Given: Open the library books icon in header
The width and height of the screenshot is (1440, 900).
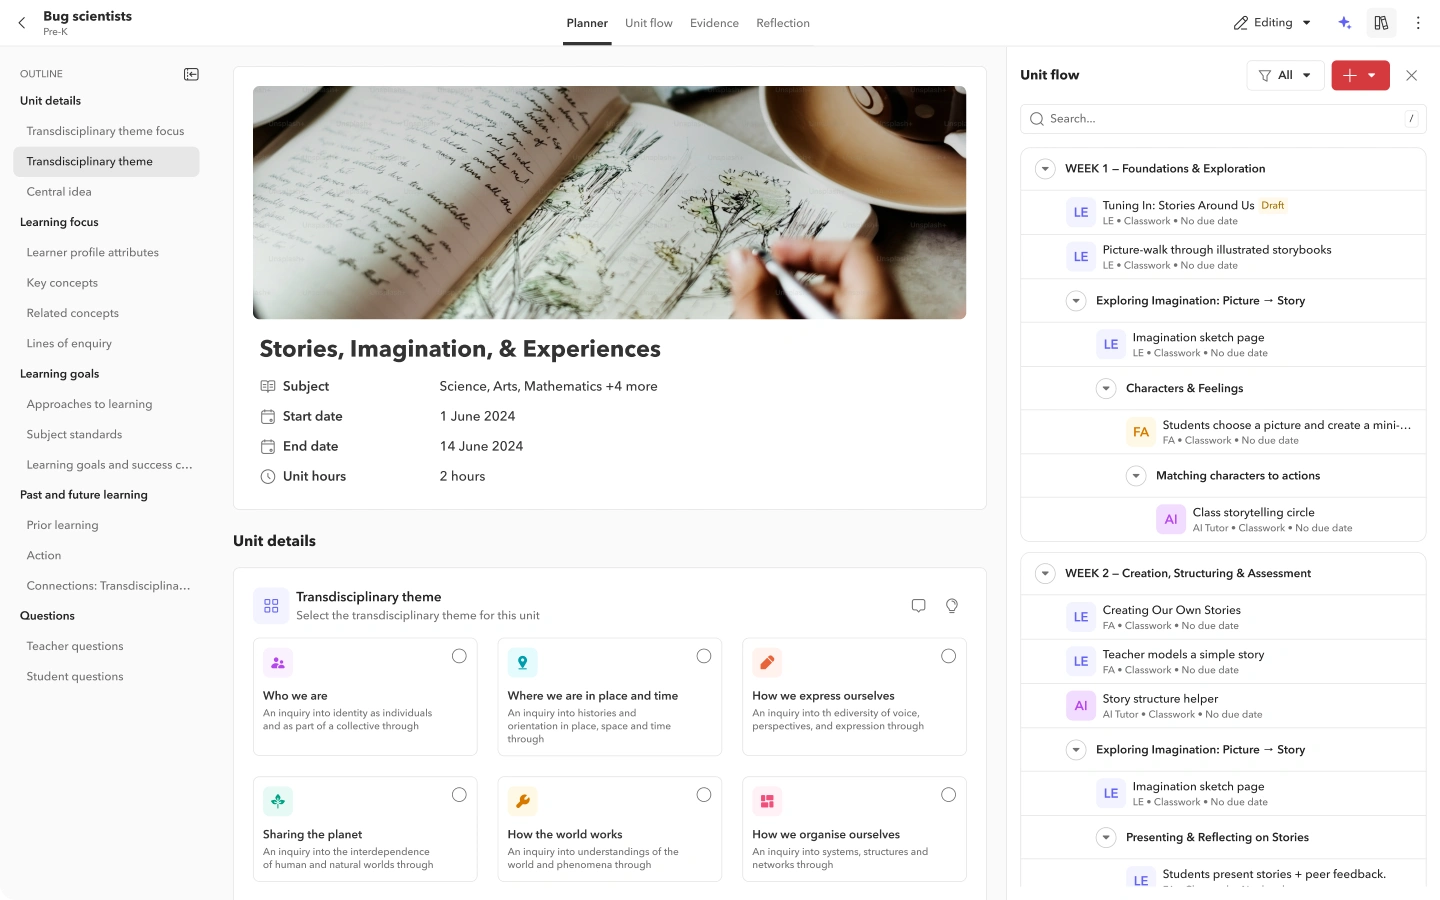Looking at the screenshot, I should click(x=1381, y=23).
